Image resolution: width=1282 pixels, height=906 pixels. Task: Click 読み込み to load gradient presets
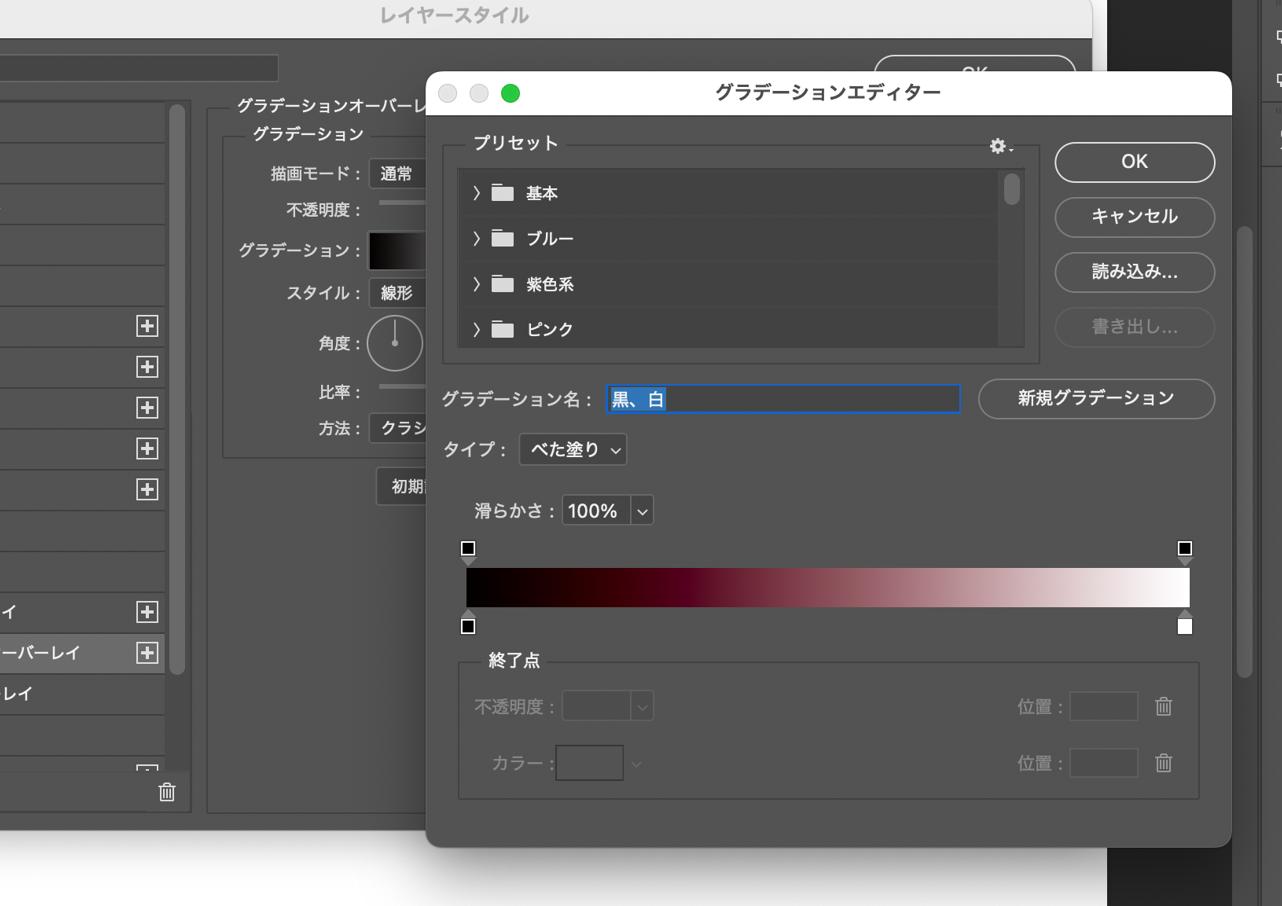[x=1133, y=272]
